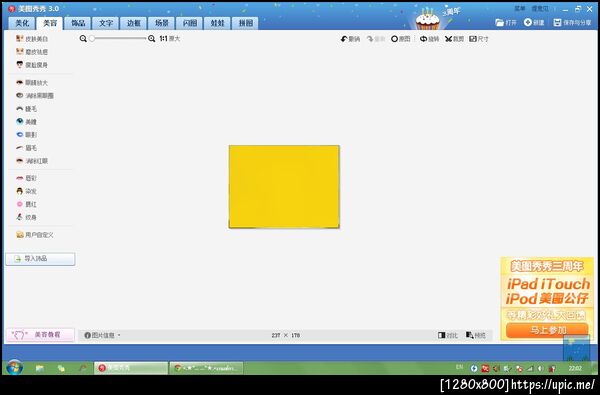Switch to the 边框 tab
The width and height of the screenshot is (600, 395).
tap(134, 23)
